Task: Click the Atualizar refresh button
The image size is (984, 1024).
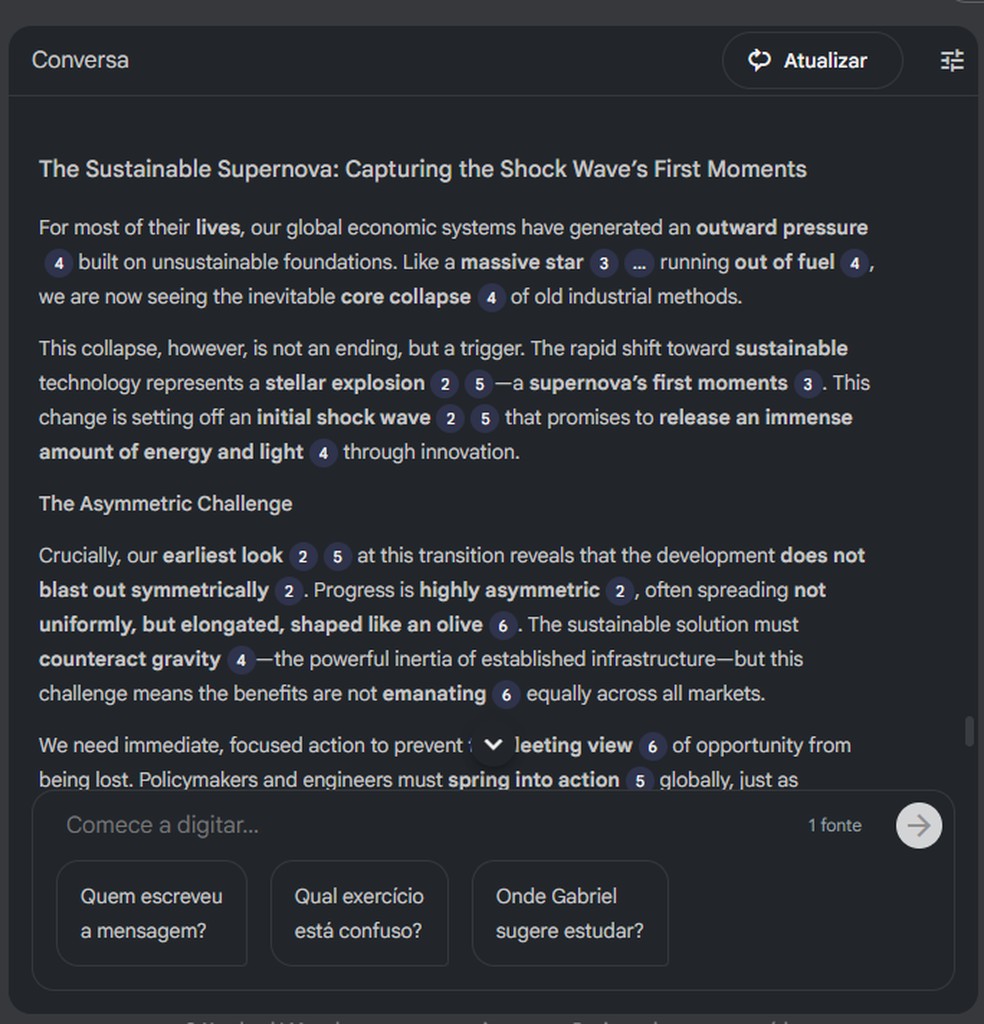Action: coord(811,61)
